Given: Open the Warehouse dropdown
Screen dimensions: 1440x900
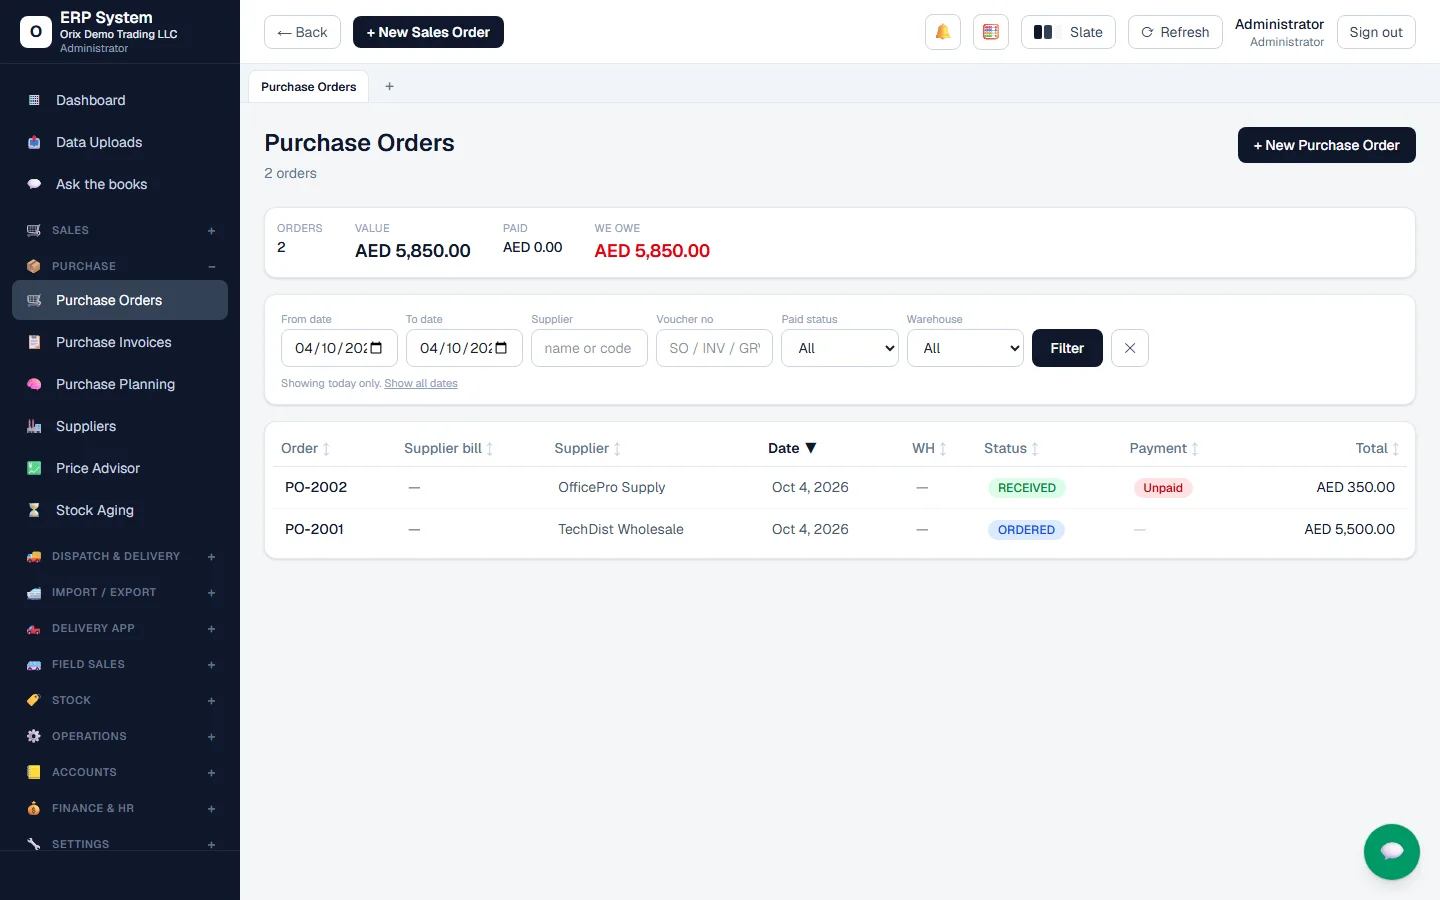Looking at the screenshot, I should (965, 348).
